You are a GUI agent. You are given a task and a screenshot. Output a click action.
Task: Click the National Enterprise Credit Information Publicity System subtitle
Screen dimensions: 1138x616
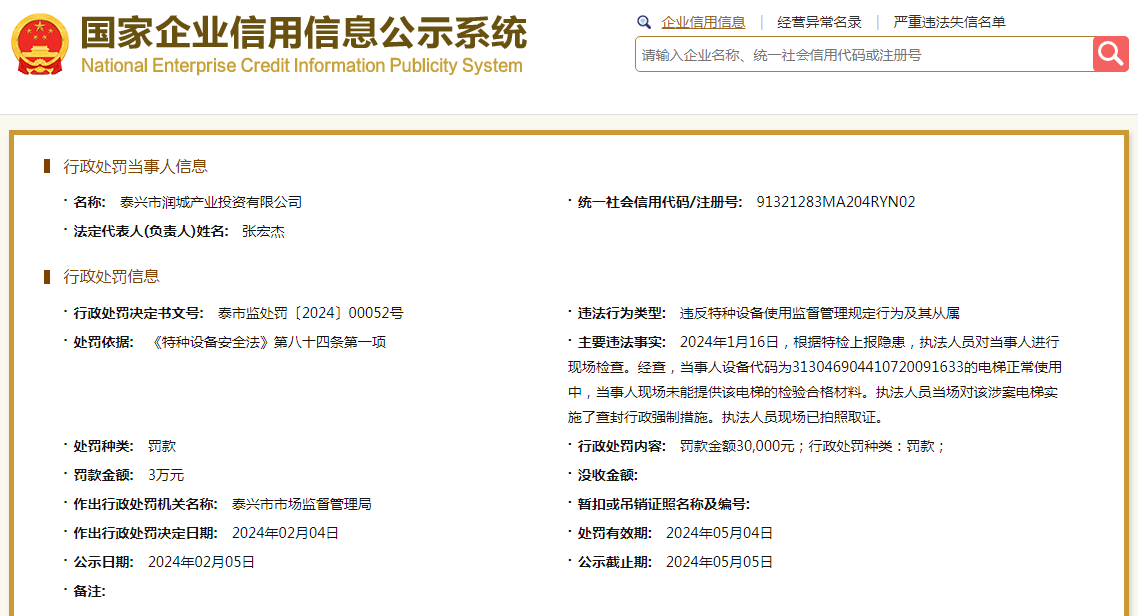(x=302, y=65)
